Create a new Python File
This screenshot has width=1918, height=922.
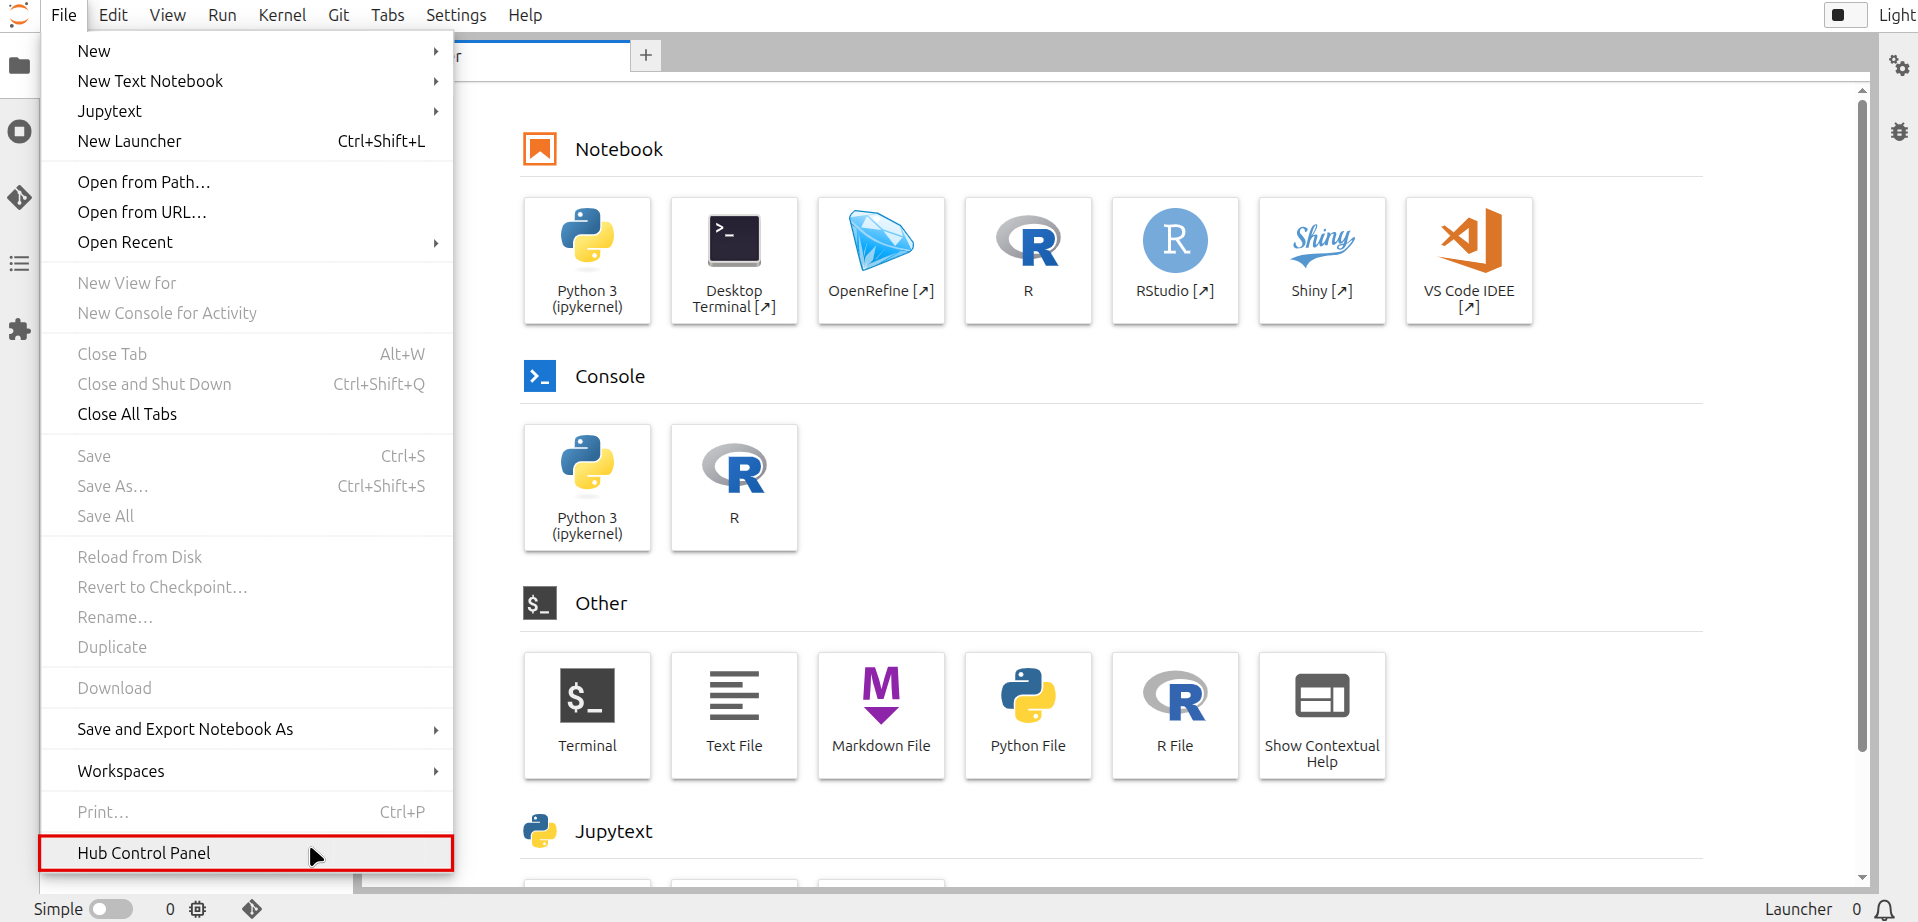[x=1028, y=716]
